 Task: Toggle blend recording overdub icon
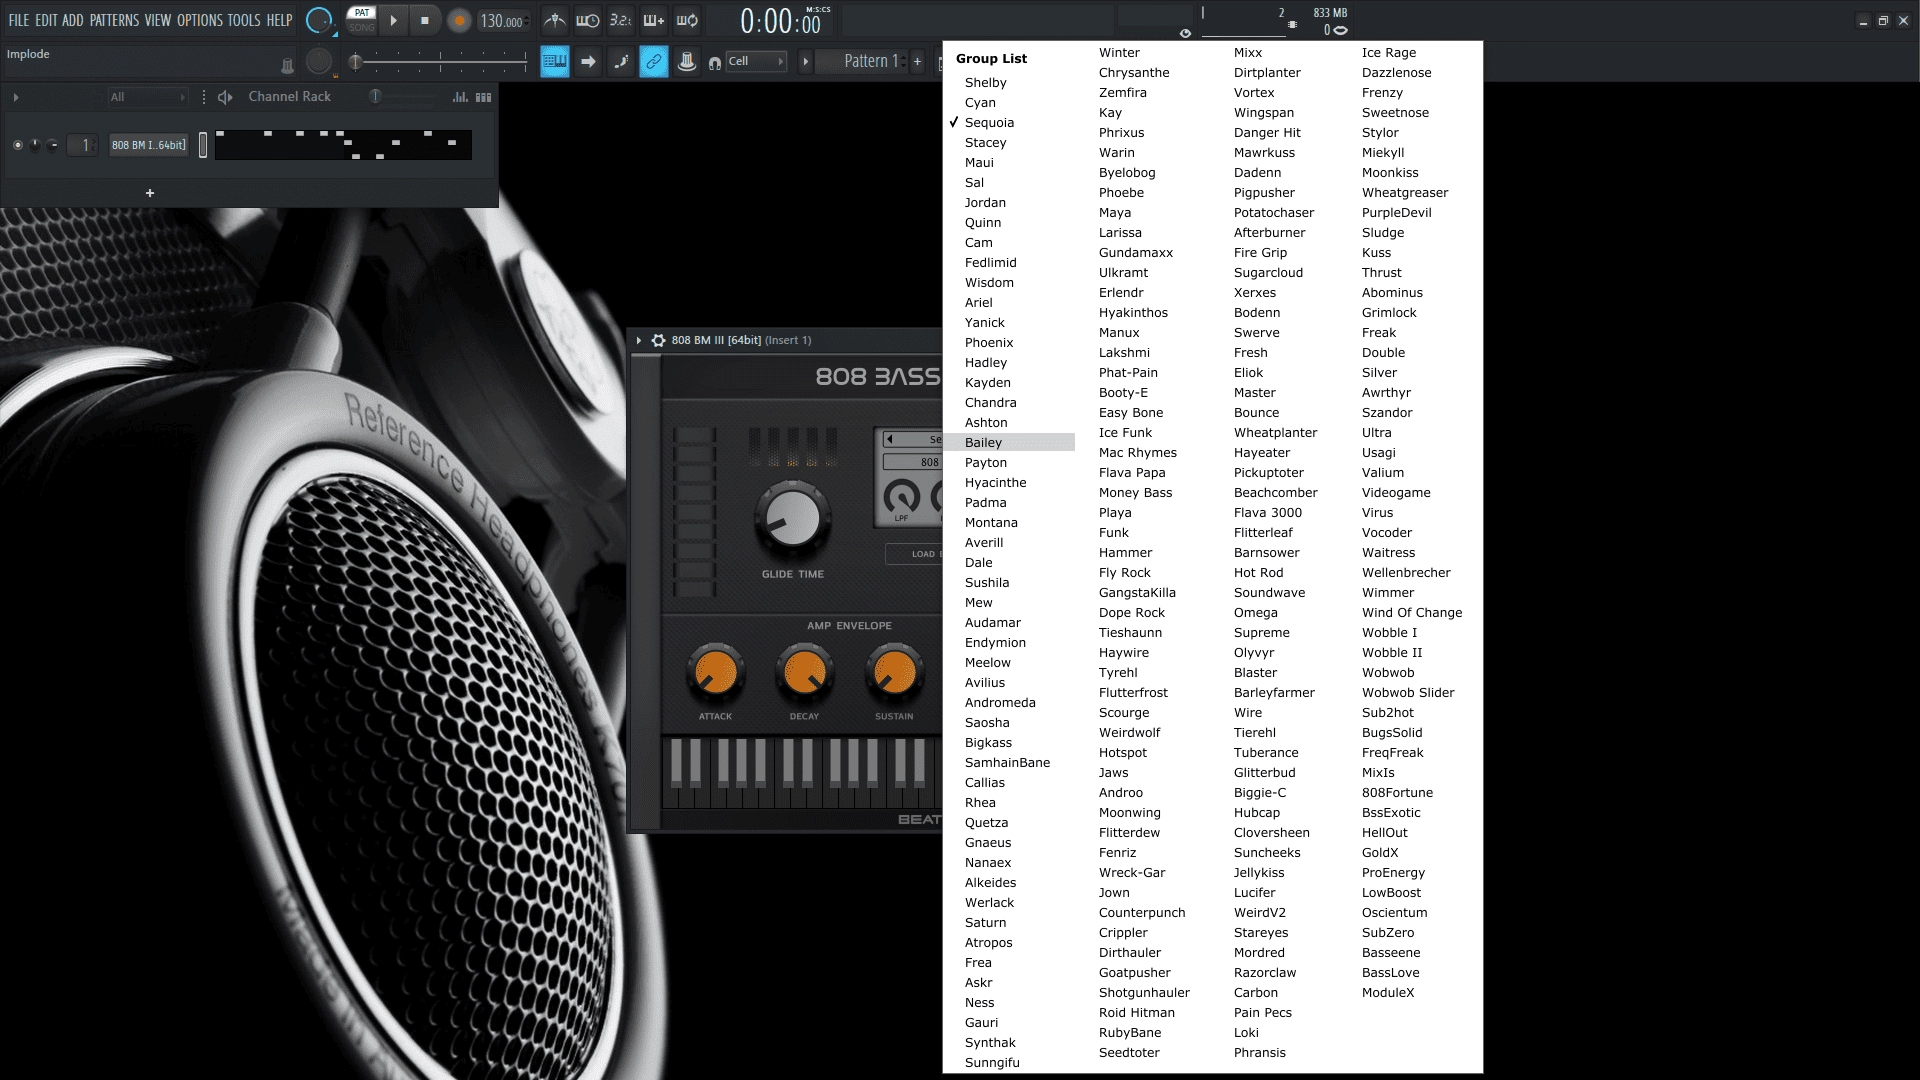[x=654, y=20]
